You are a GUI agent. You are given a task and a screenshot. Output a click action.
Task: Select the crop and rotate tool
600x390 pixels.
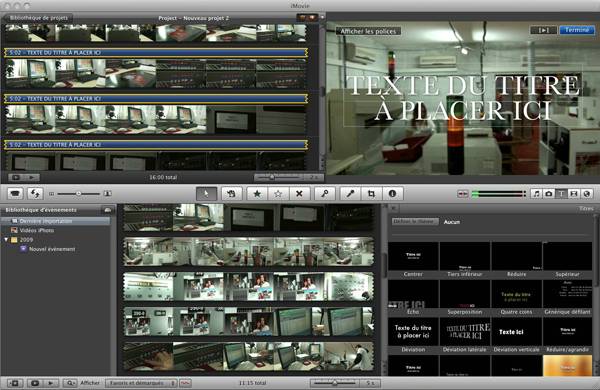[371, 194]
